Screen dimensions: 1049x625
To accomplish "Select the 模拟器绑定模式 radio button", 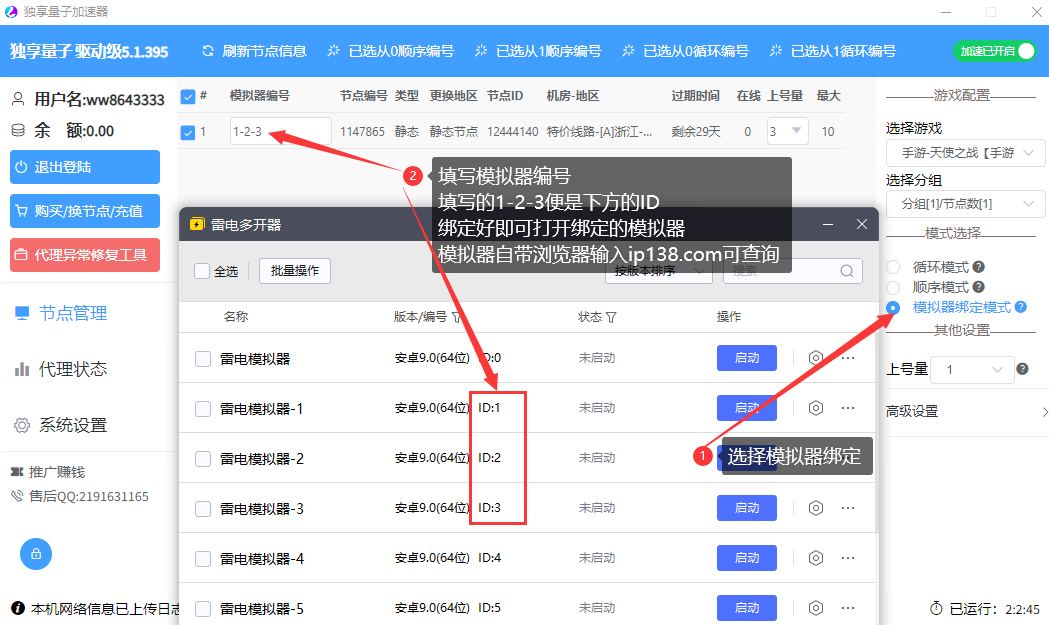I will point(893,307).
